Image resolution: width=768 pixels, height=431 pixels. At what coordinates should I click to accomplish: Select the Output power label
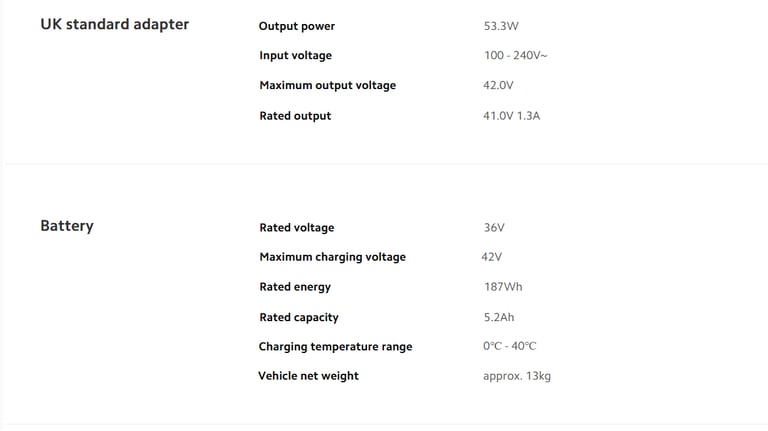pos(297,26)
